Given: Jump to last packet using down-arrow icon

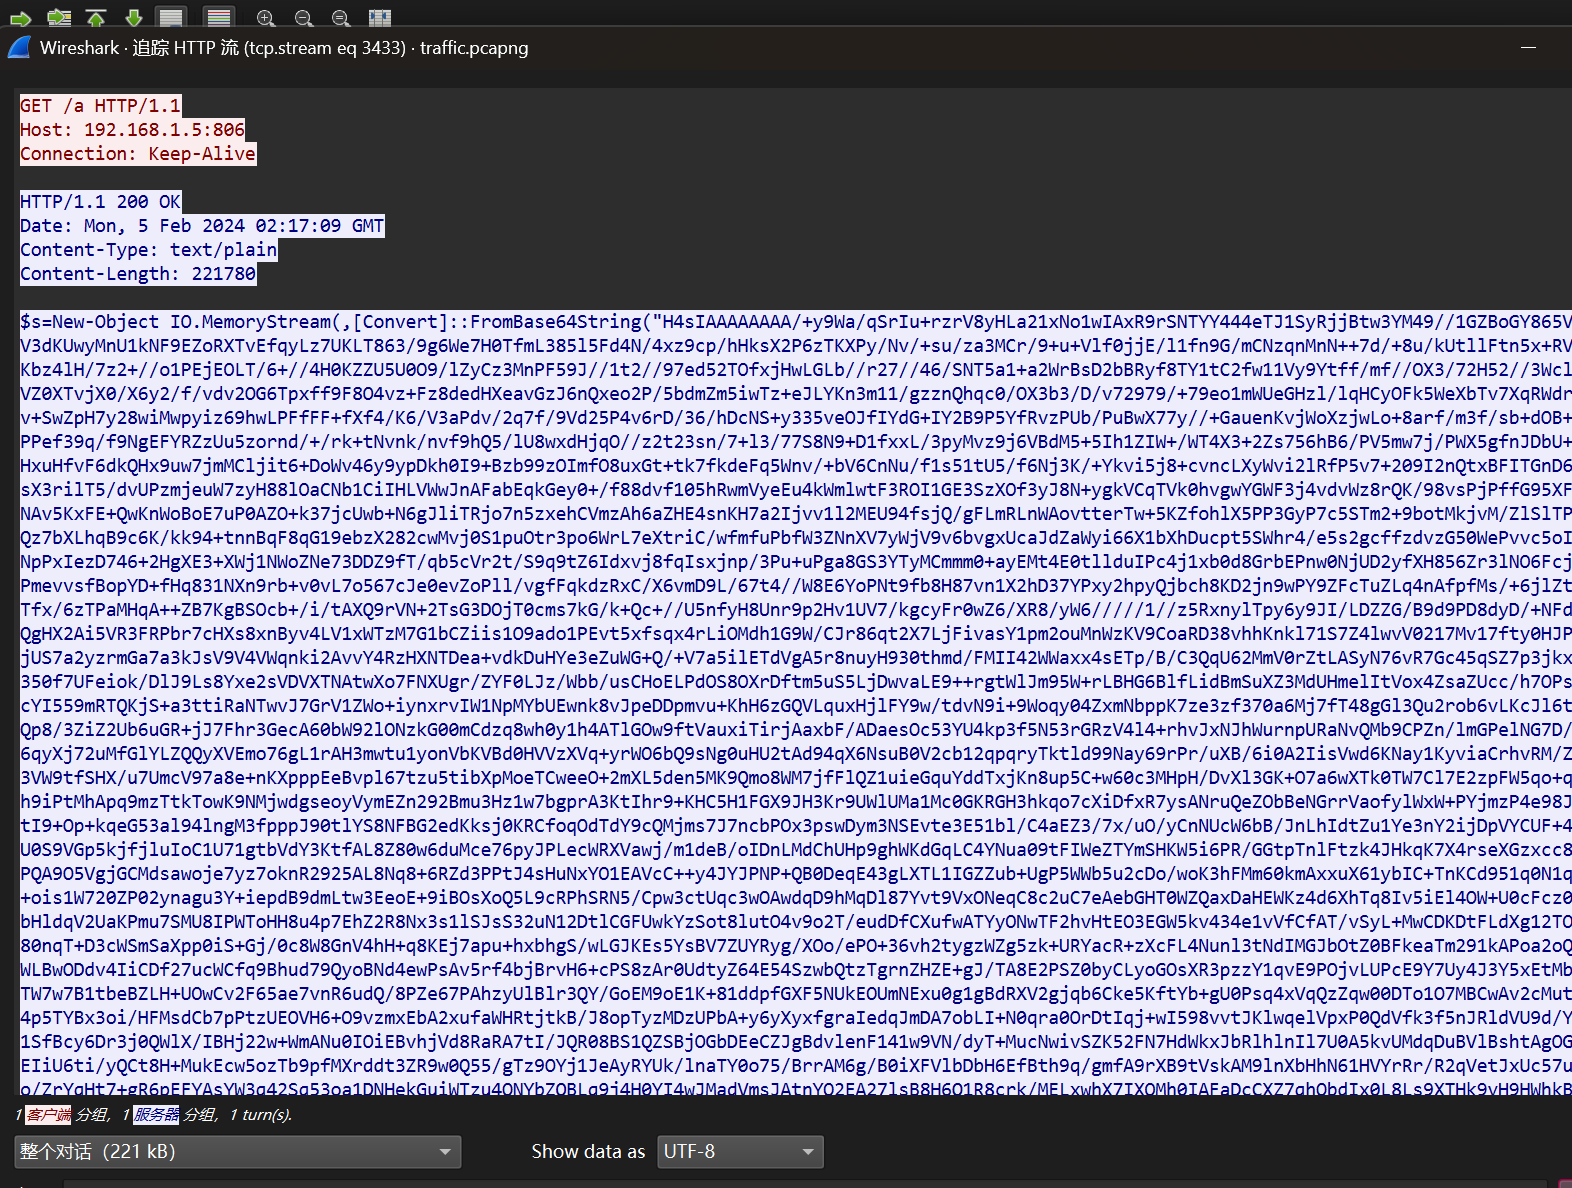Looking at the screenshot, I should pyautogui.click(x=134, y=17).
